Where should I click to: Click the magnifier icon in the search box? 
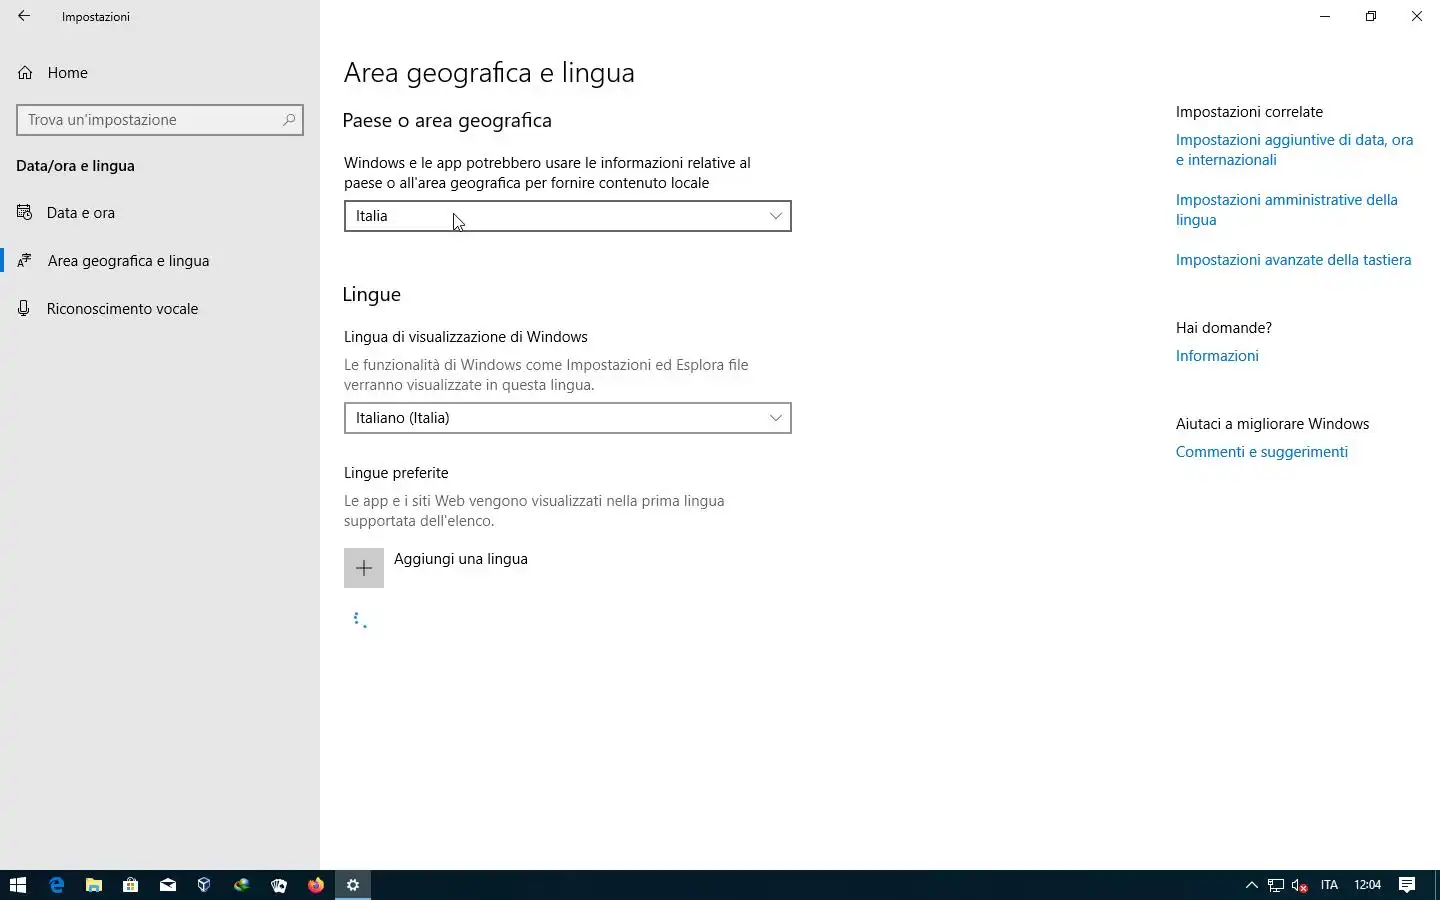(289, 120)
